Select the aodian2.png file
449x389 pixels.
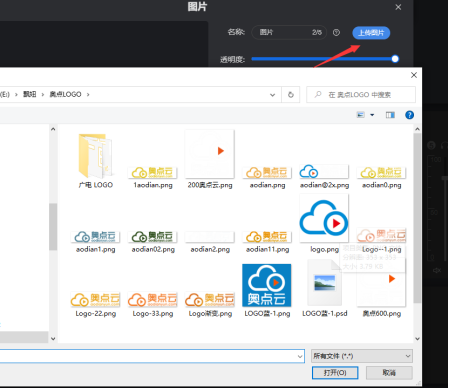click(210, 242)
